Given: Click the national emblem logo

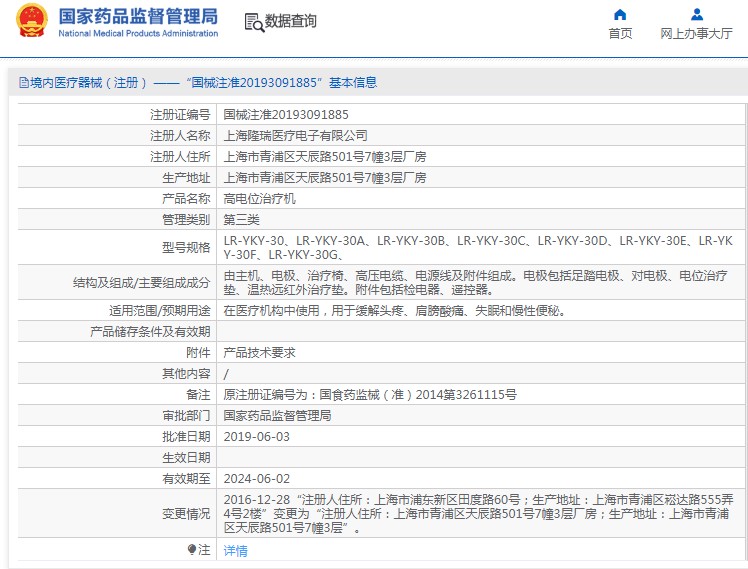Looking at the screenshot, I should (x=32, y=21).
